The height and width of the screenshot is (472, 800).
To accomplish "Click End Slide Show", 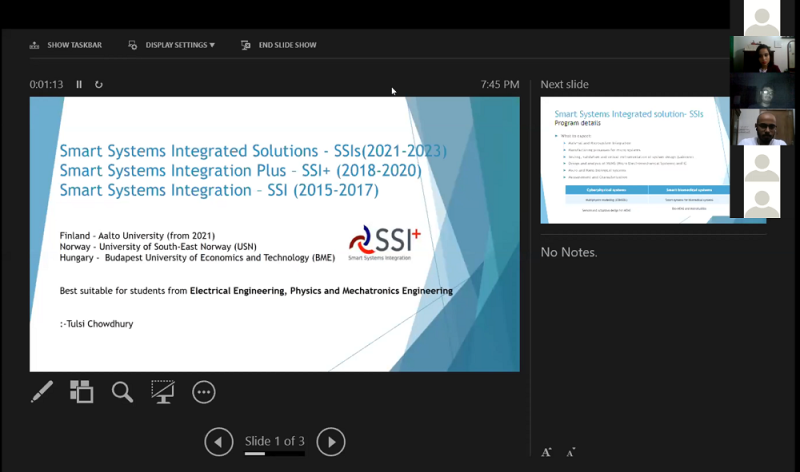I will point(279,45).
